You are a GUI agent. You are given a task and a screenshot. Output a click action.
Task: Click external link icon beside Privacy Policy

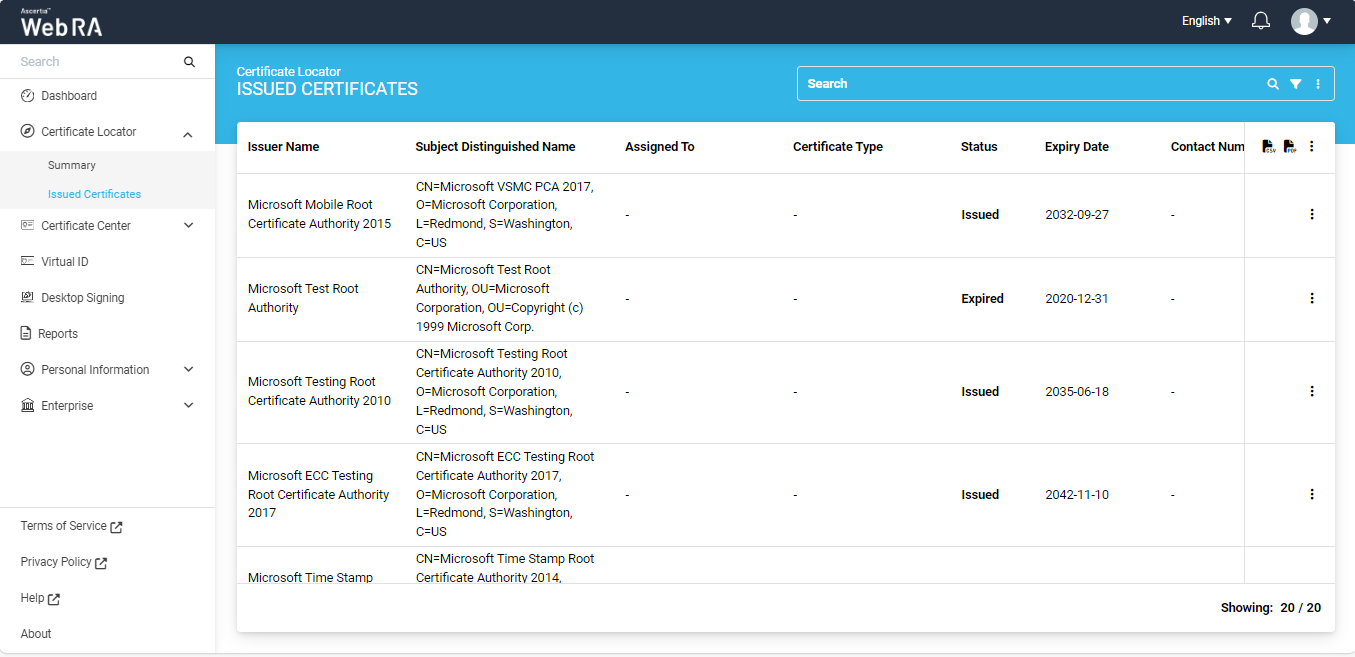tap(101, 563)
